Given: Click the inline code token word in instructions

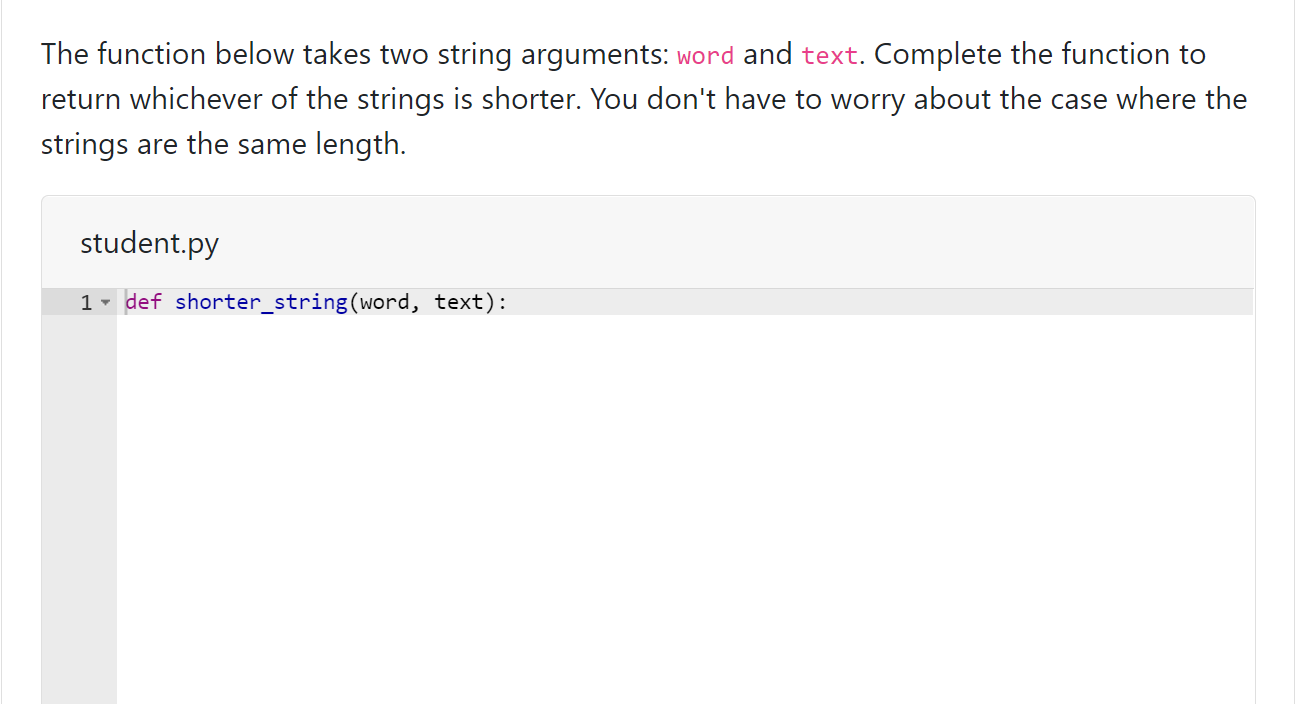Looking at the screenshot, I should point(705,55).
